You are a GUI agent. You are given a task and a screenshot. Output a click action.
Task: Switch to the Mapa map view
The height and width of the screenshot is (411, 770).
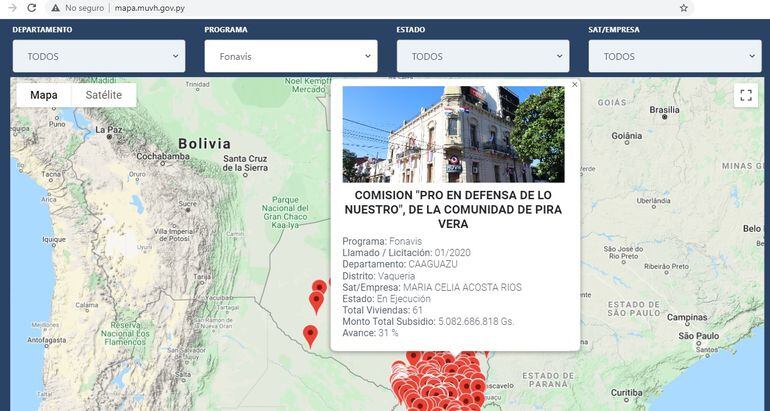(44, 95)
